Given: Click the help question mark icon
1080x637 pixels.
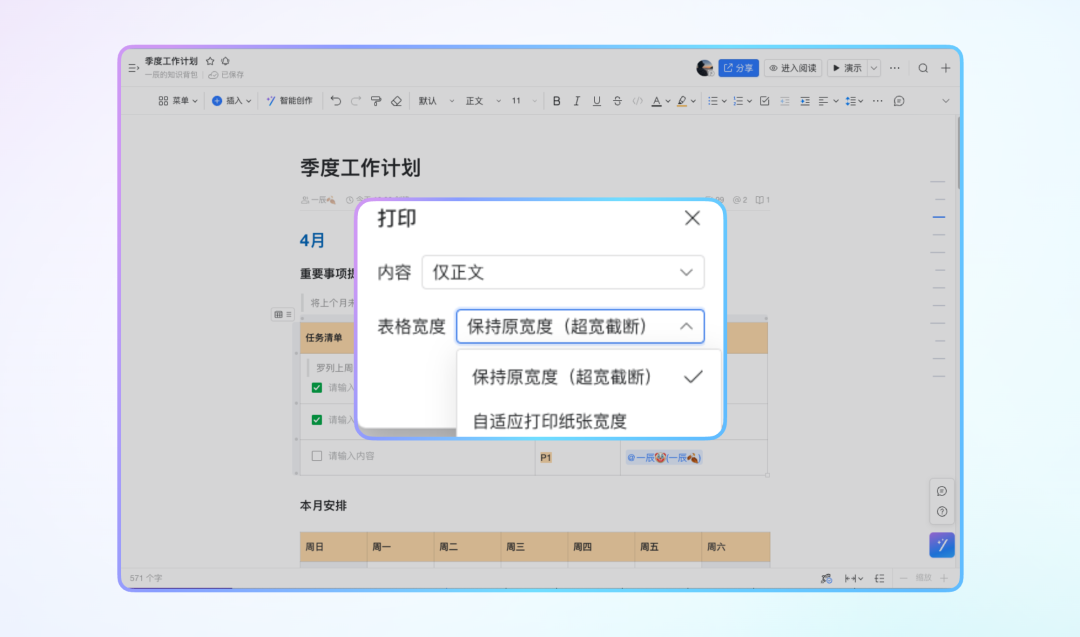Looking at the screenshot, I should [941, 511].
